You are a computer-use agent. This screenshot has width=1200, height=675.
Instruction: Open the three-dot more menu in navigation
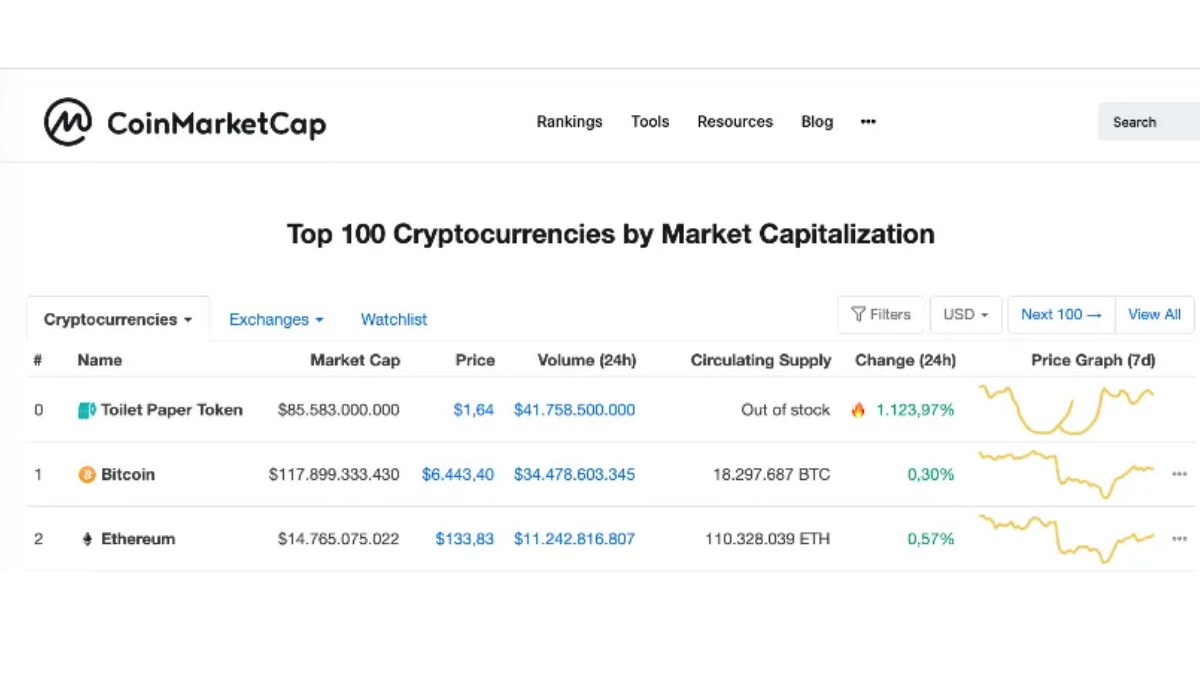868,122
